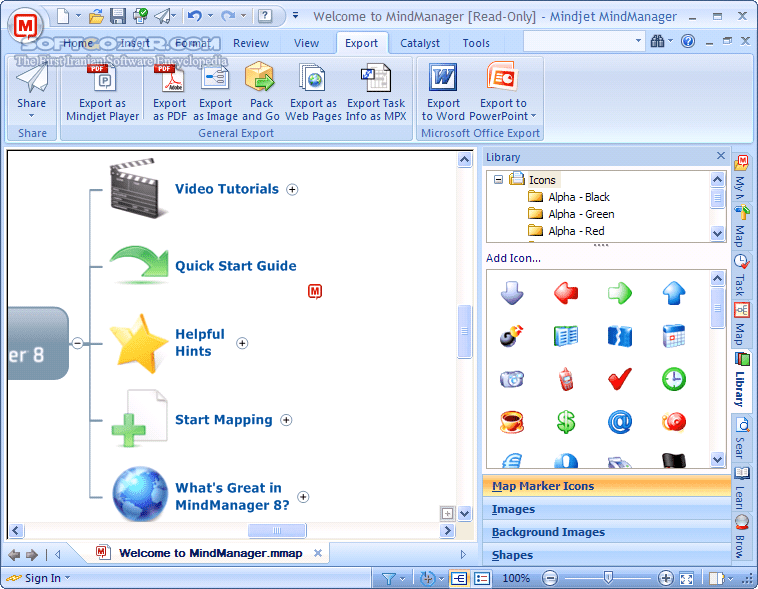The width and height of the screenshot is (758, 589).
Task: Switch to the View ribbon tab
Action: coord(306,43)
